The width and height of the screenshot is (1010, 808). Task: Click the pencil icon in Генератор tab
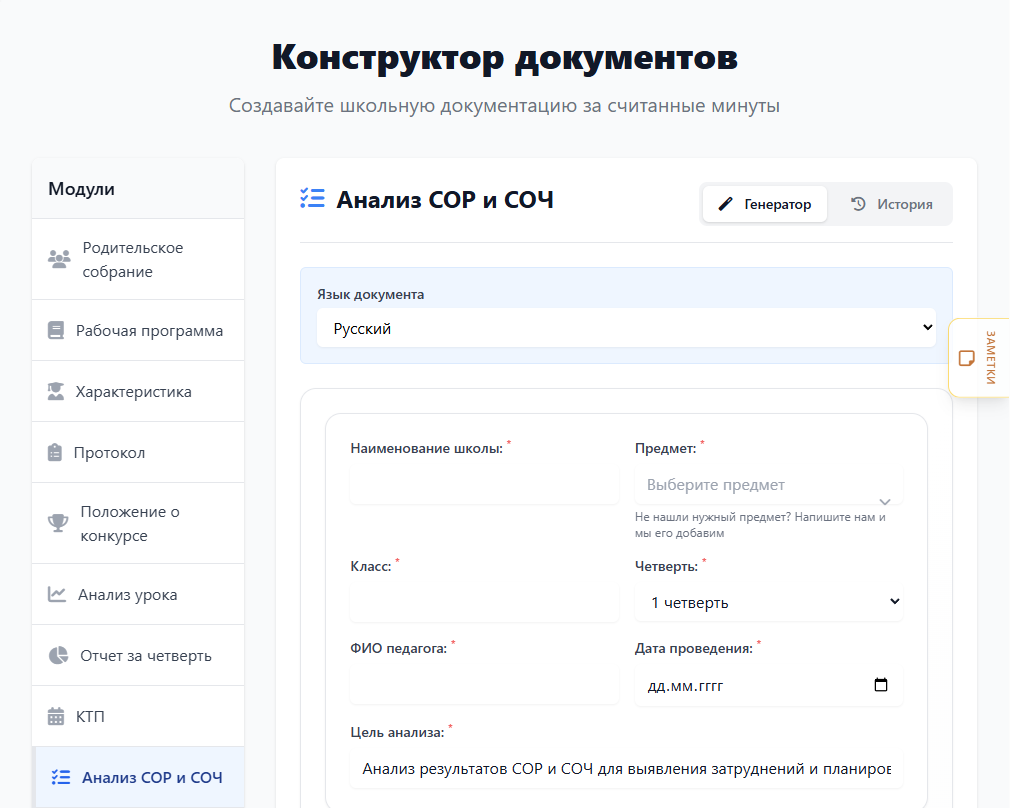point(725,204)
